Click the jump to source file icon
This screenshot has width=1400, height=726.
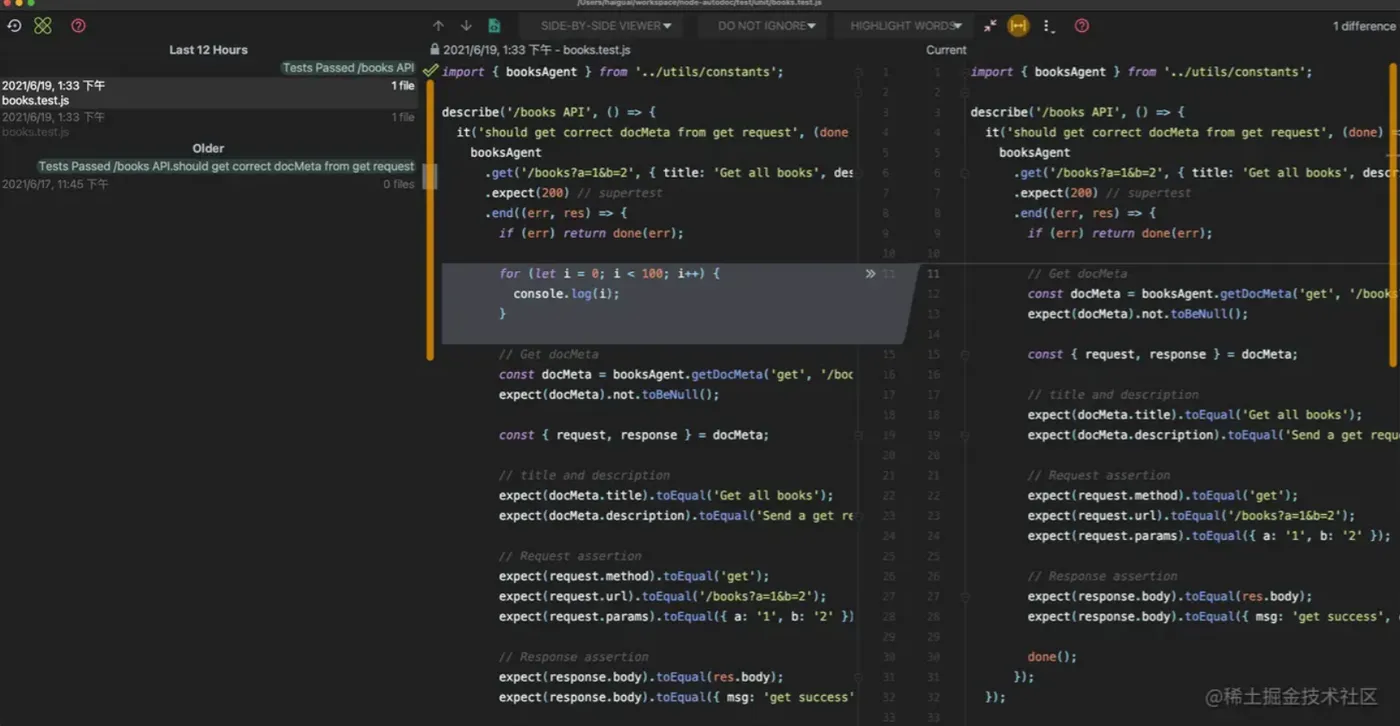point(494,26)
